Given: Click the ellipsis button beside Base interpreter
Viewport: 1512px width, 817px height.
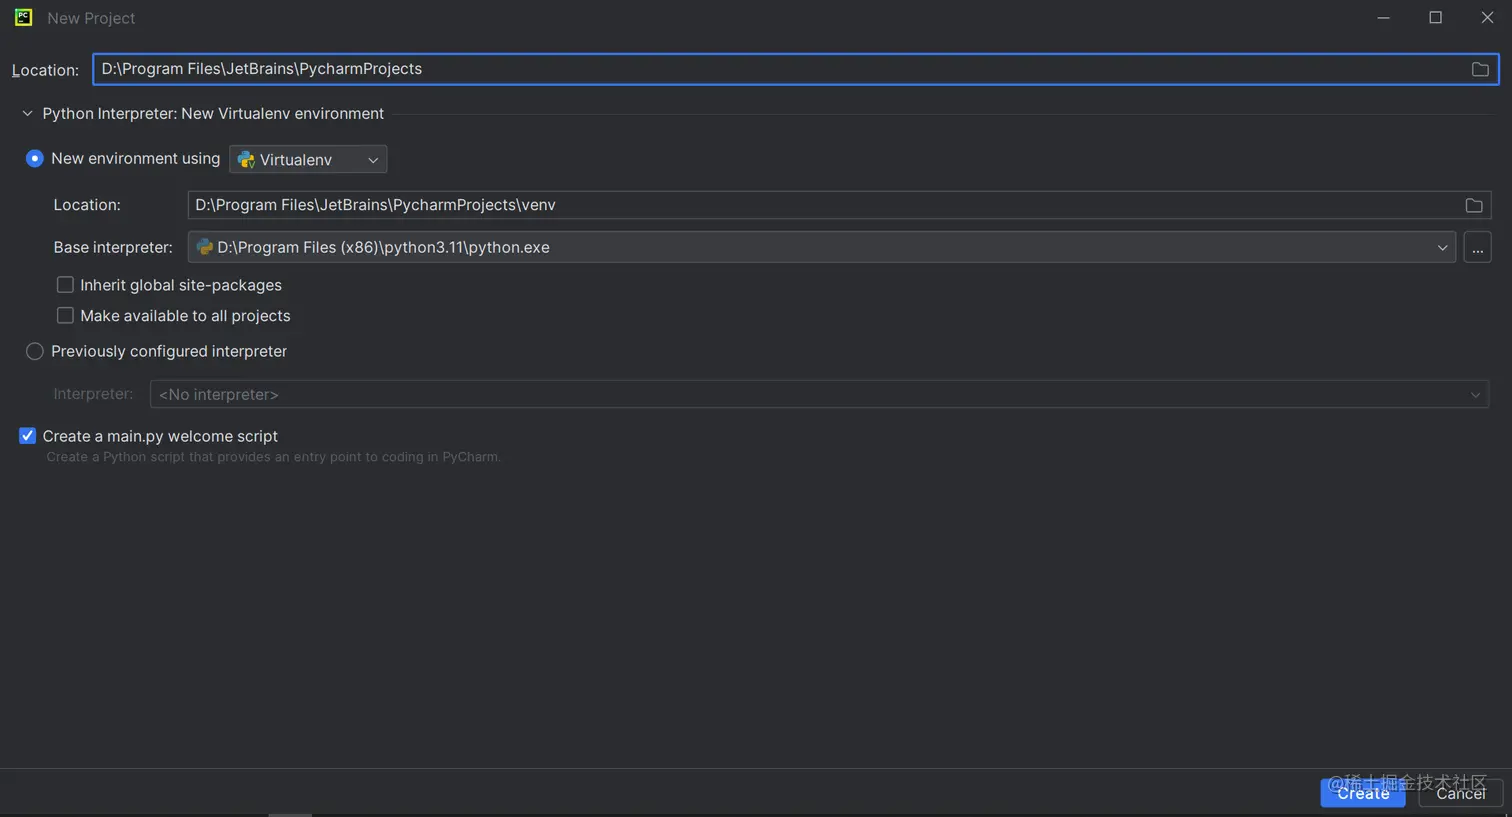Looking at the screenshot, I should [1477, 247].
